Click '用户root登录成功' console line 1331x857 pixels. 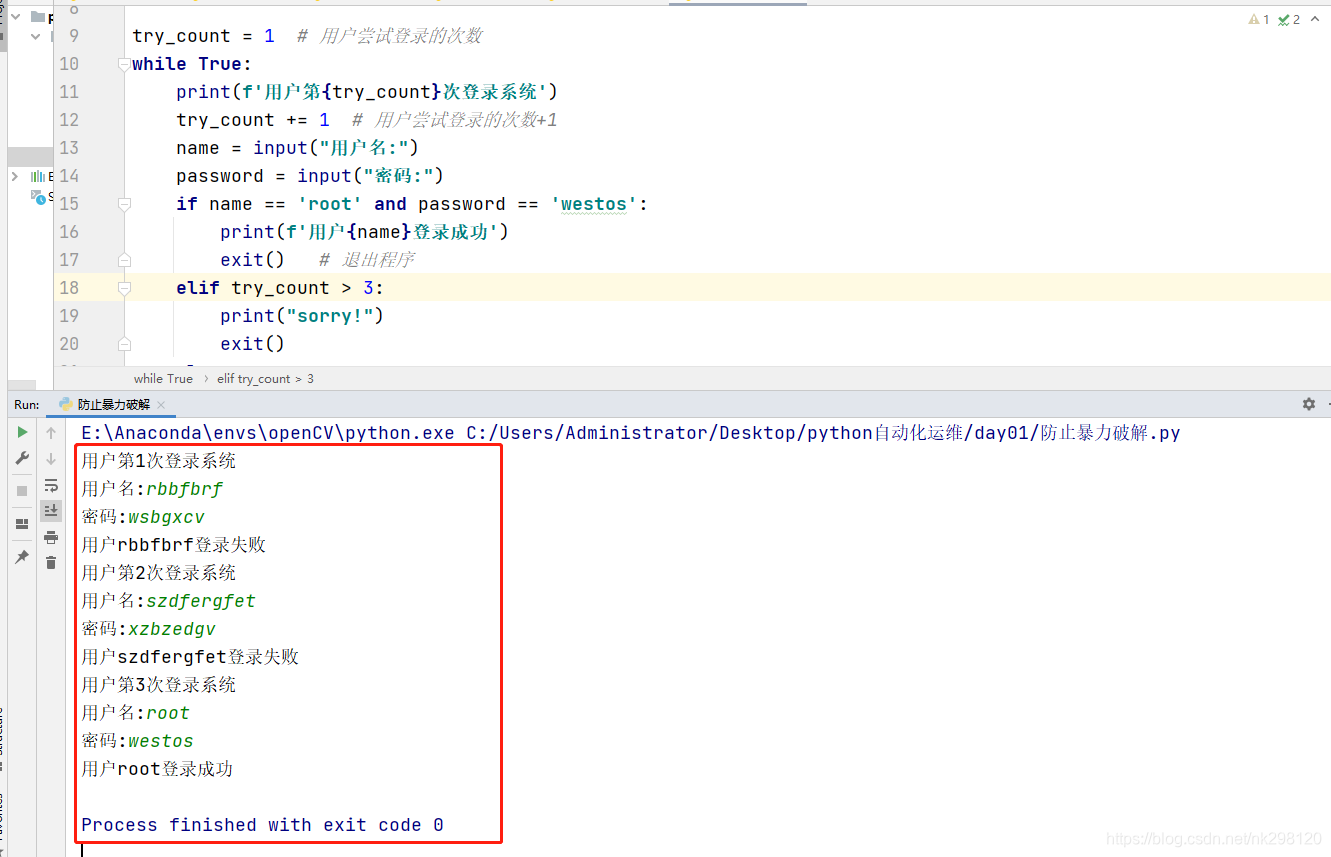[x=157, y=769]
